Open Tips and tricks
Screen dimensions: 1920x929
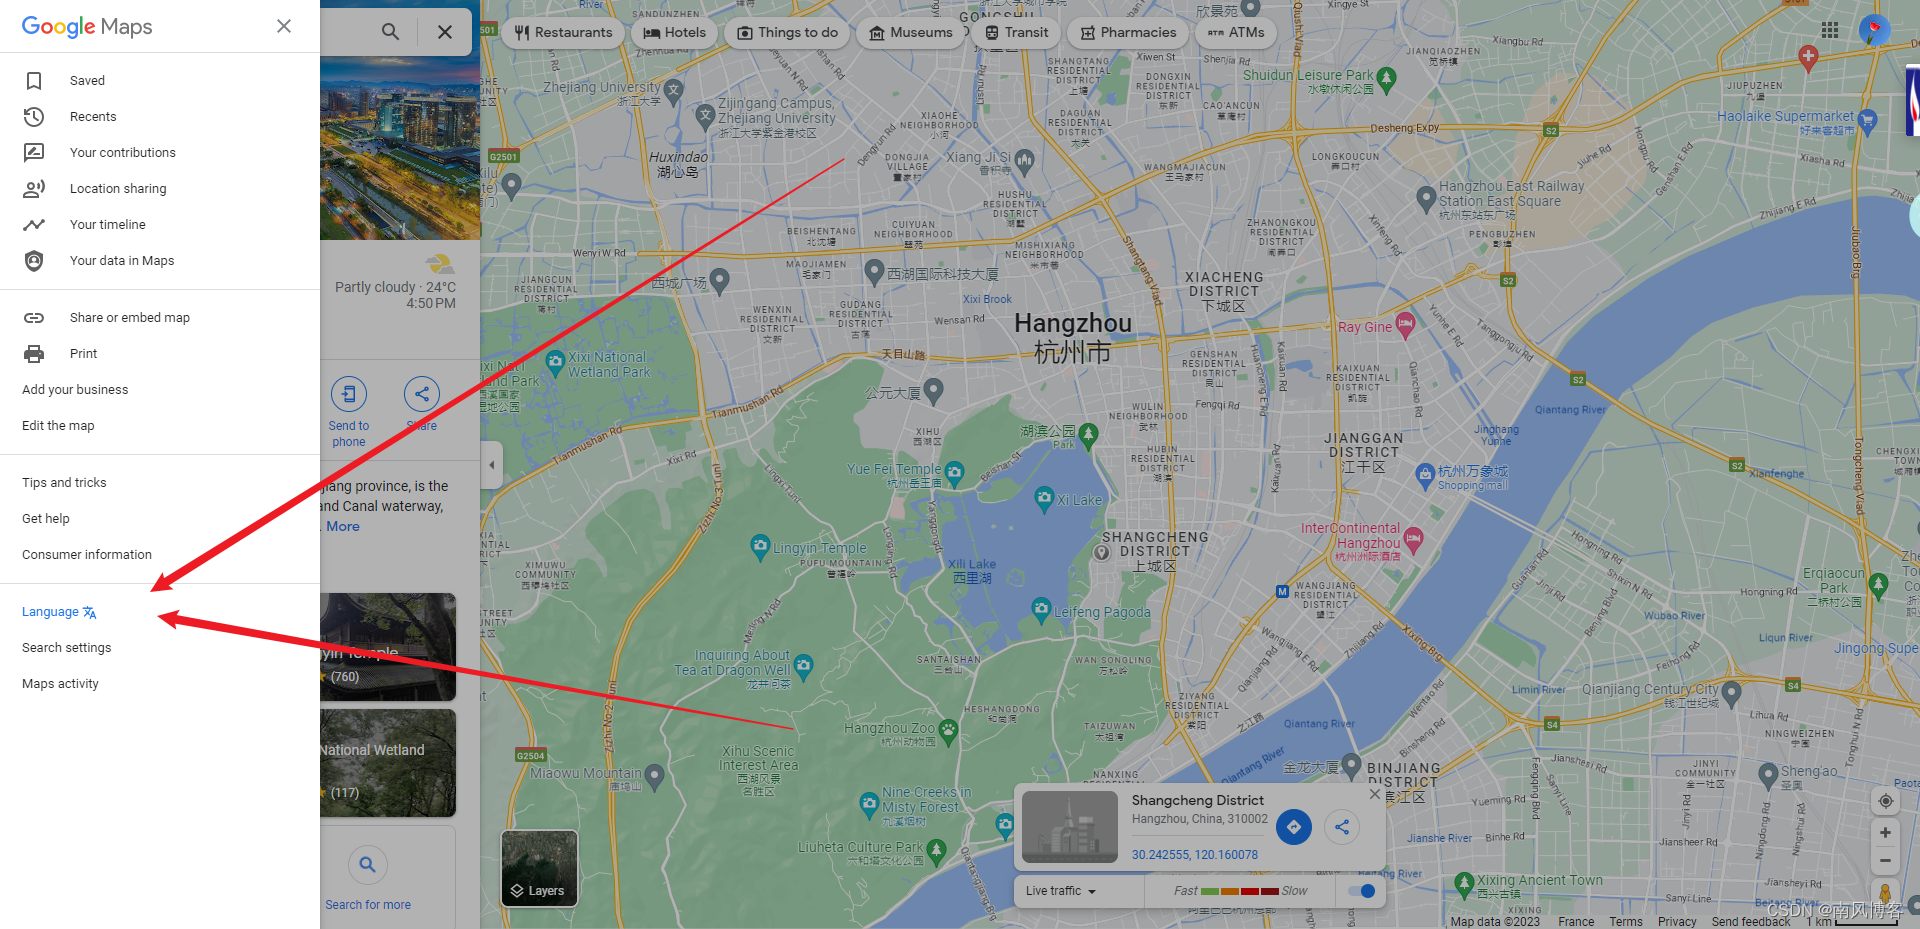click(64, 483)
